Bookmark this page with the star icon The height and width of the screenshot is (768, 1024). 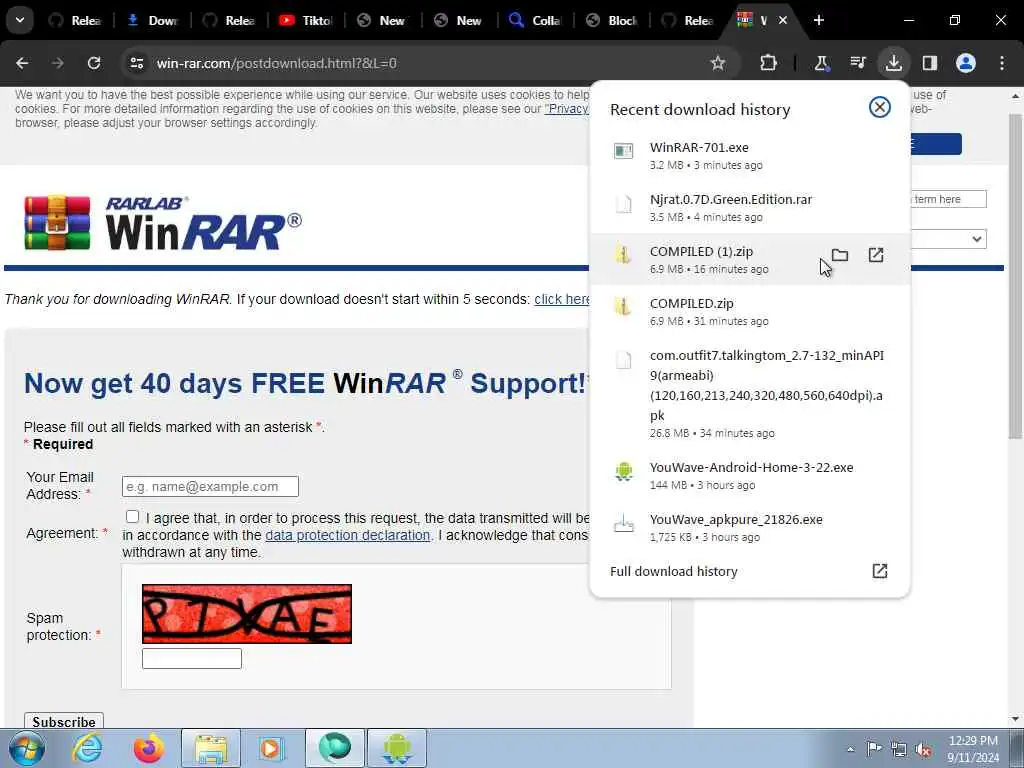point(718,63)
